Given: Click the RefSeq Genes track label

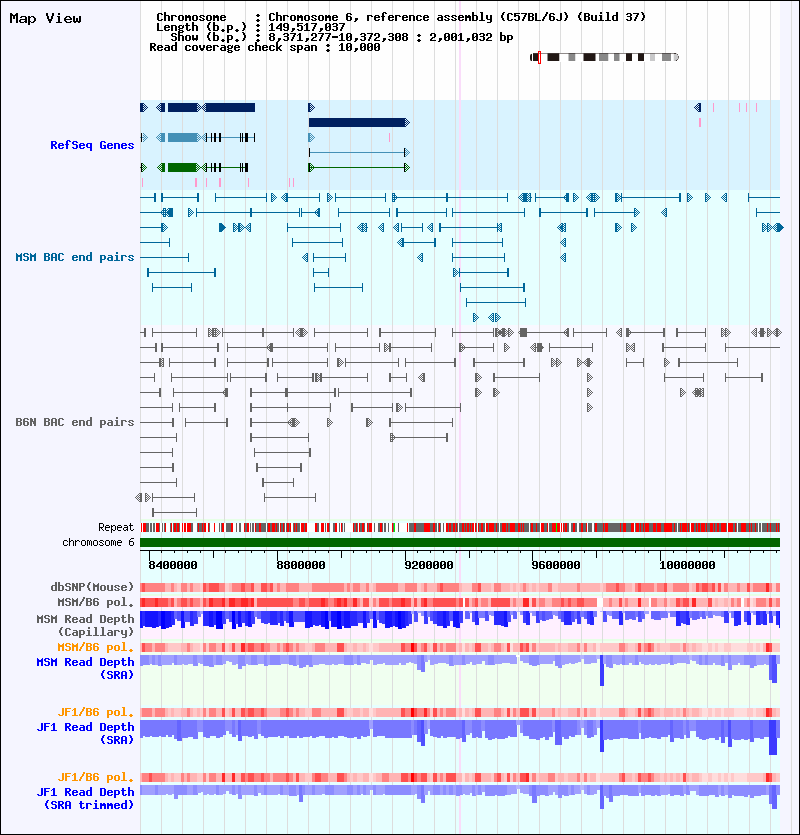Looking at the screenshot, I should click(x=92, y=145).
